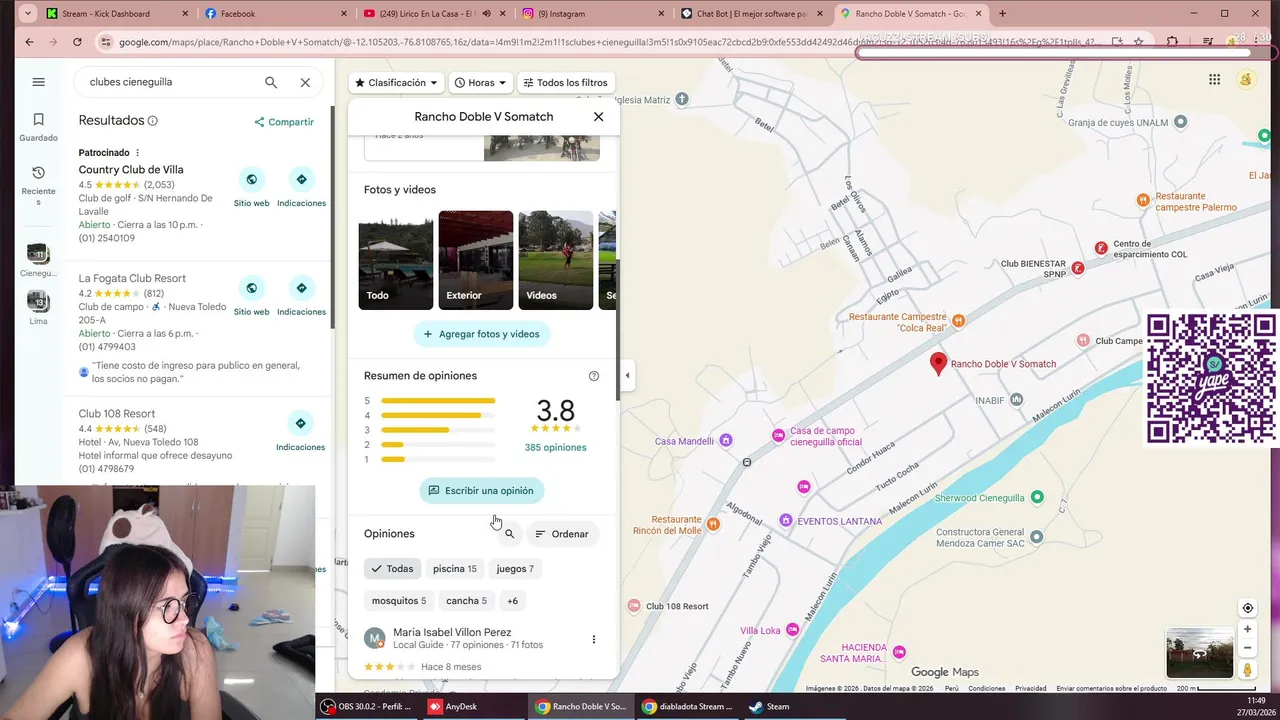Open the 385 opiniones link

[x=556, y=448]
